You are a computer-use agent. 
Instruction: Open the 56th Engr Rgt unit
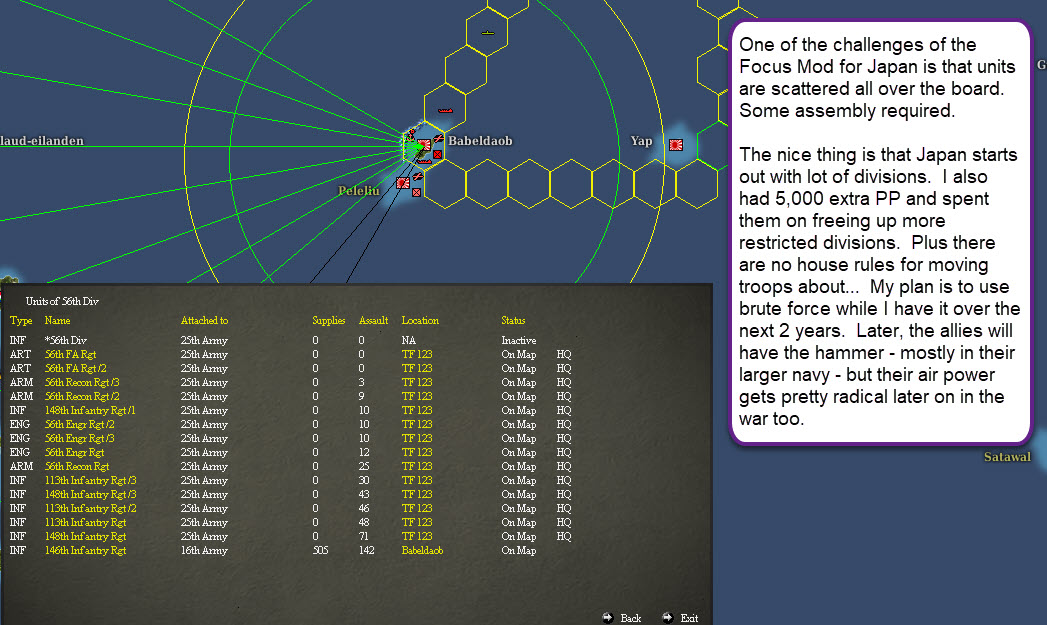point(74,453)
